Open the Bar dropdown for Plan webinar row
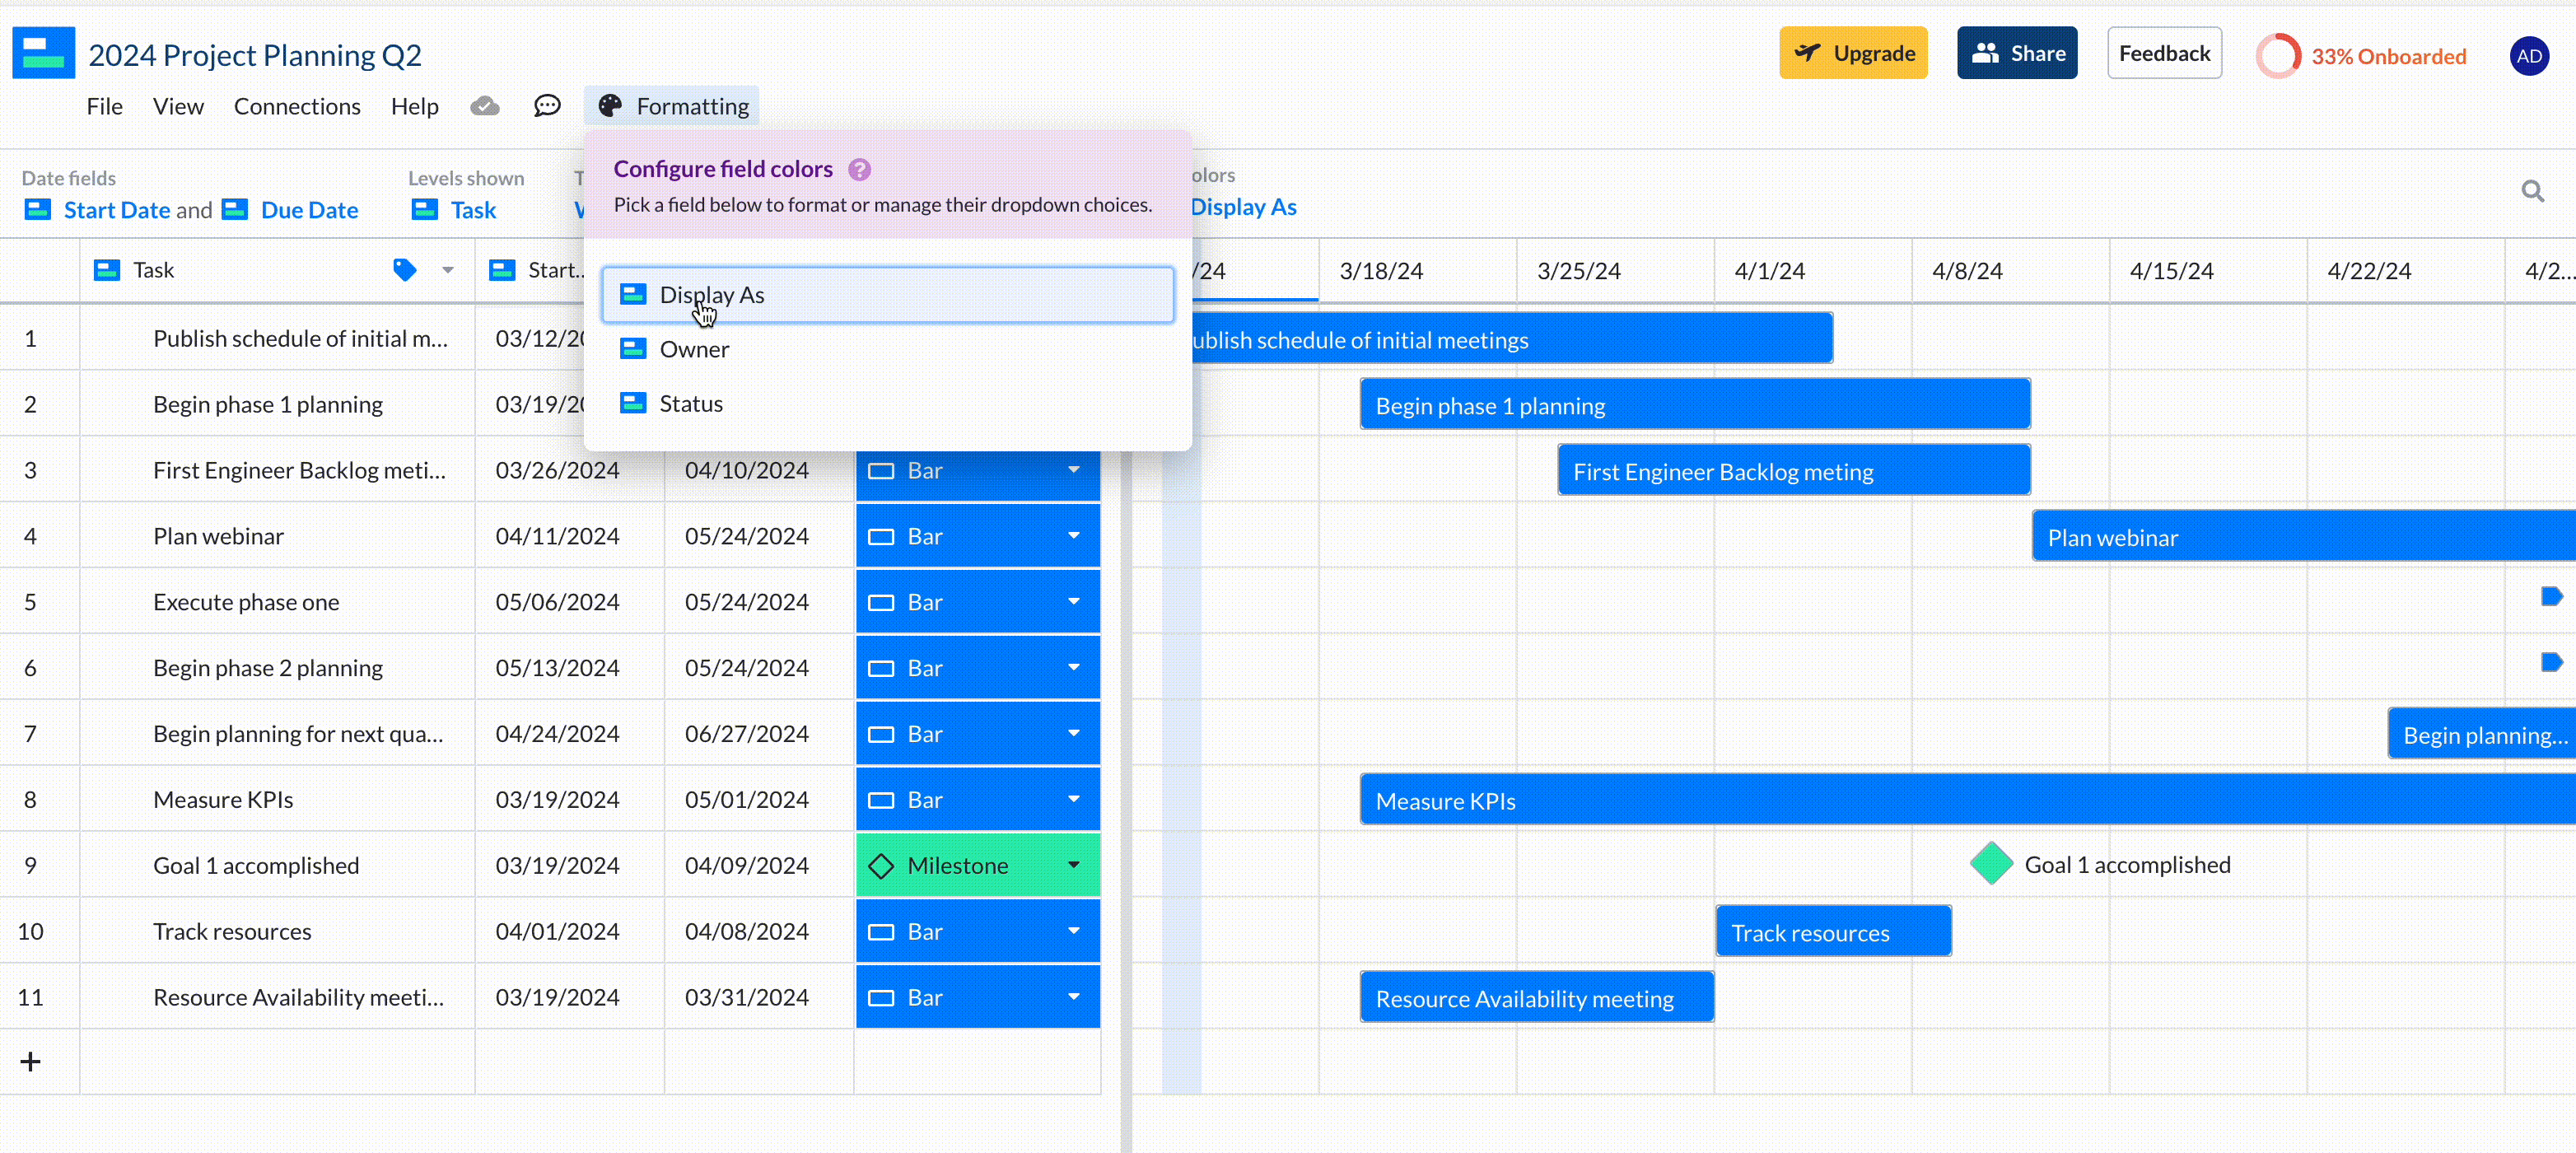 click(1073, 535)
